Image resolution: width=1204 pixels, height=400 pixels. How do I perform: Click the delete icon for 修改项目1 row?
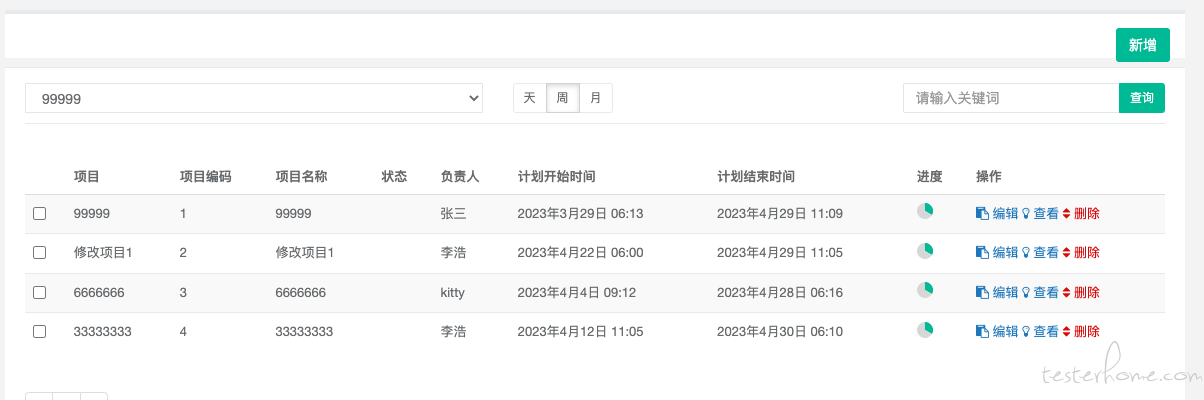(x=1066, y=253)
